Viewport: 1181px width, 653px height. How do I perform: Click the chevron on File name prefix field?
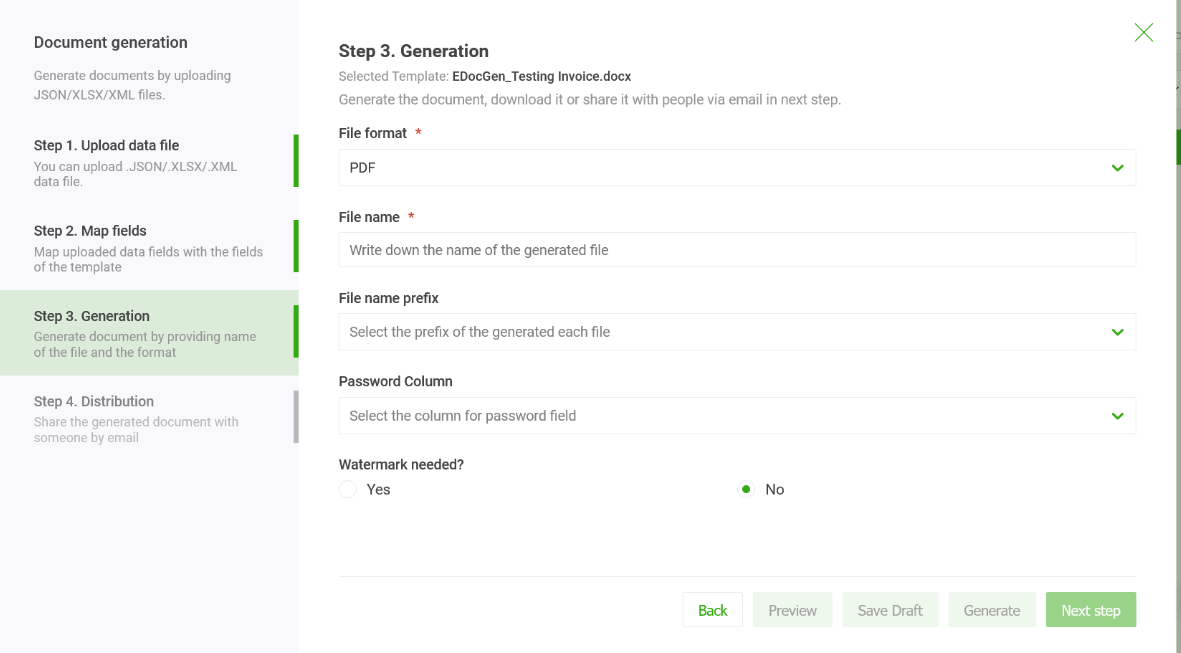pyautogui.click(x=1117, y=331)
